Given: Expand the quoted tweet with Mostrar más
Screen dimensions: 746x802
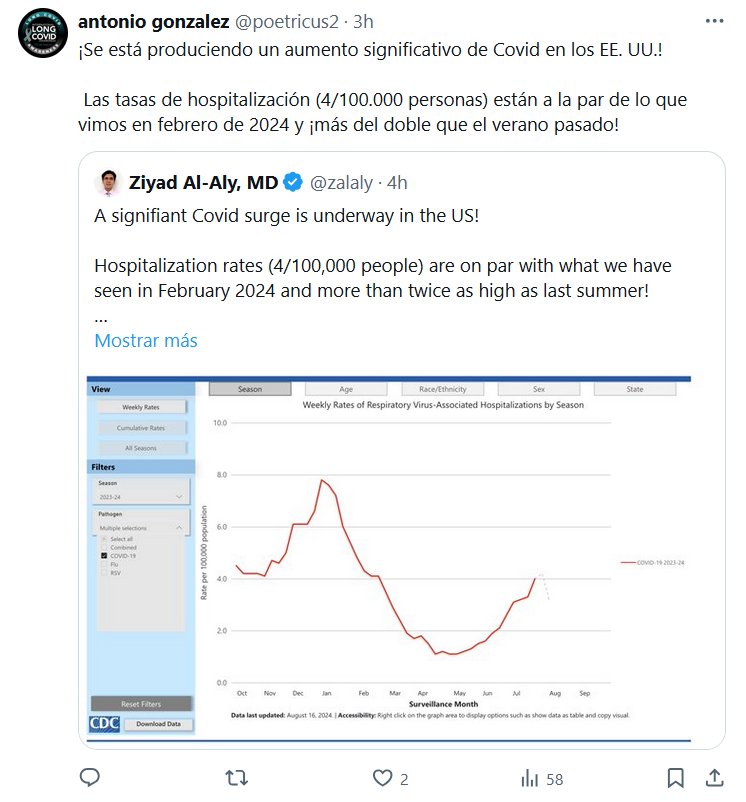Looking at the screenshot, I should (146, 340).
